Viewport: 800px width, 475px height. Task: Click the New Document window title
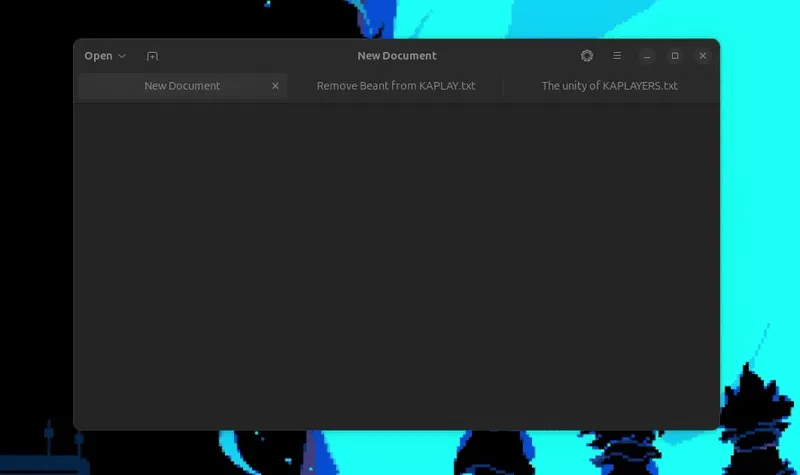pos(397,56)
